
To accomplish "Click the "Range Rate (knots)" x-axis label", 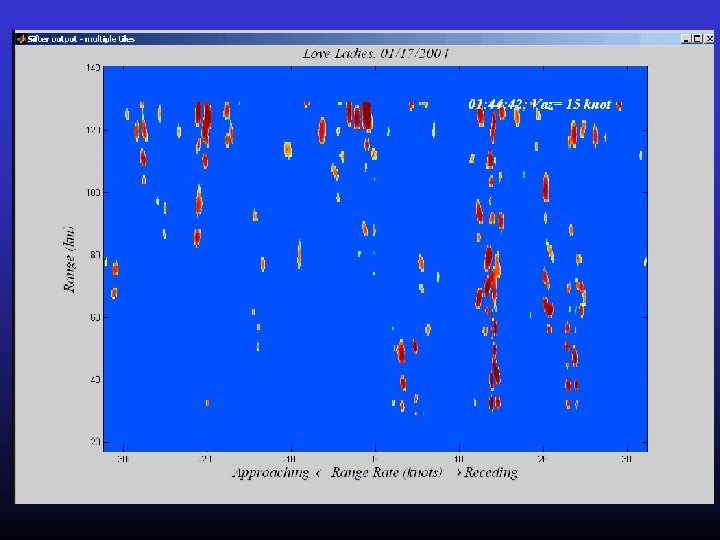I will point(387,472).
